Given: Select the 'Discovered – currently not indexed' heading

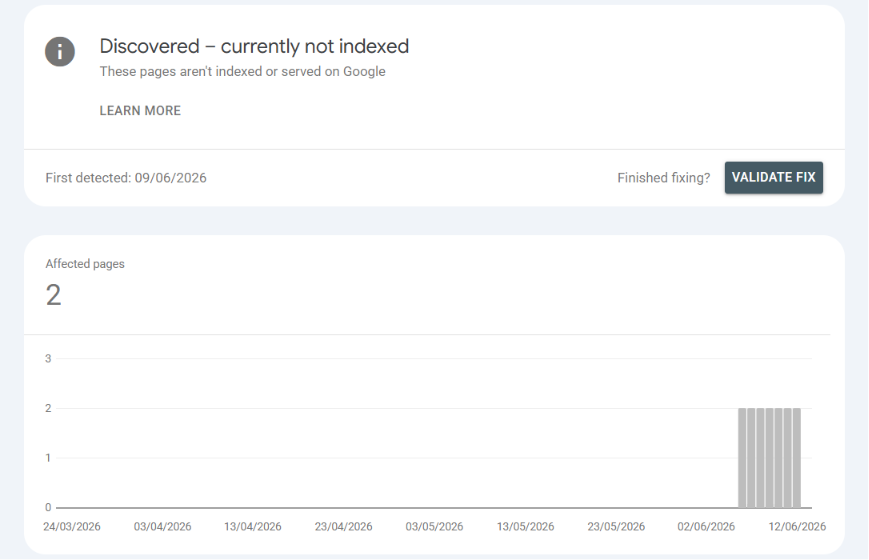Looking at the screenshot, I should [x=254, y=46].
